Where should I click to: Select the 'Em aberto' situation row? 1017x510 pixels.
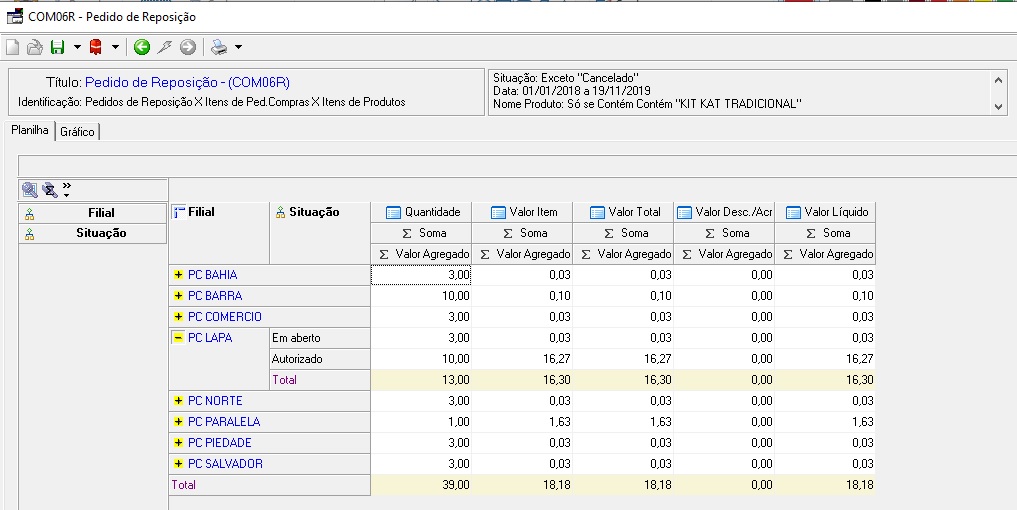tap(320, 338)
